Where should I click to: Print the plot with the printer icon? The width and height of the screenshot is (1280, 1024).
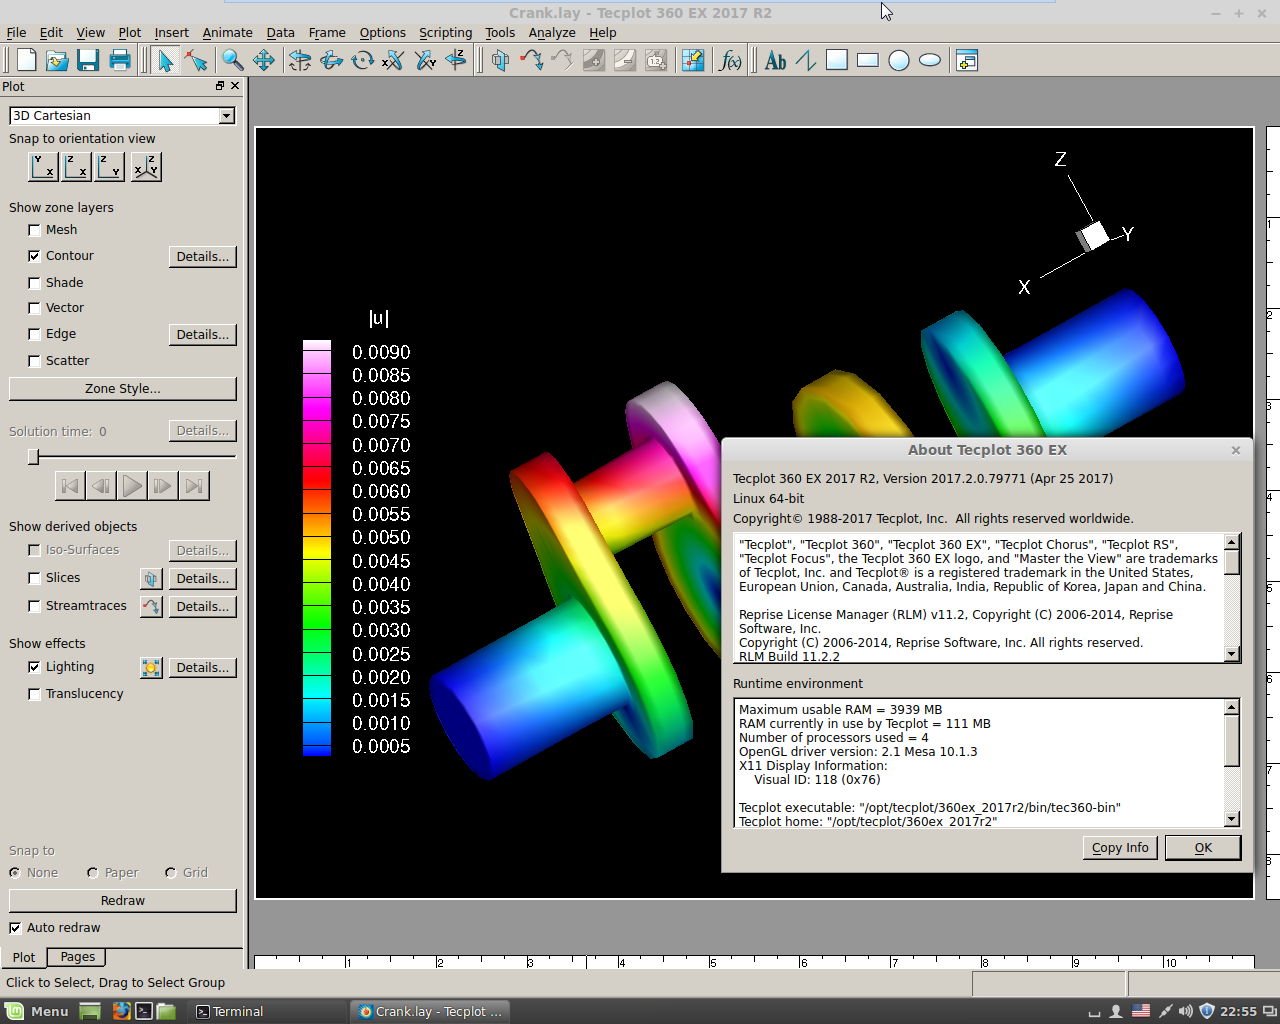coord(120,60)
